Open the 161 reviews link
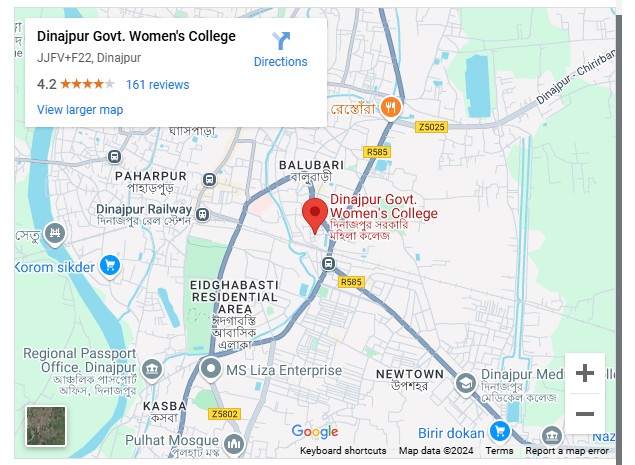635x465 pixels. point(158,85)
